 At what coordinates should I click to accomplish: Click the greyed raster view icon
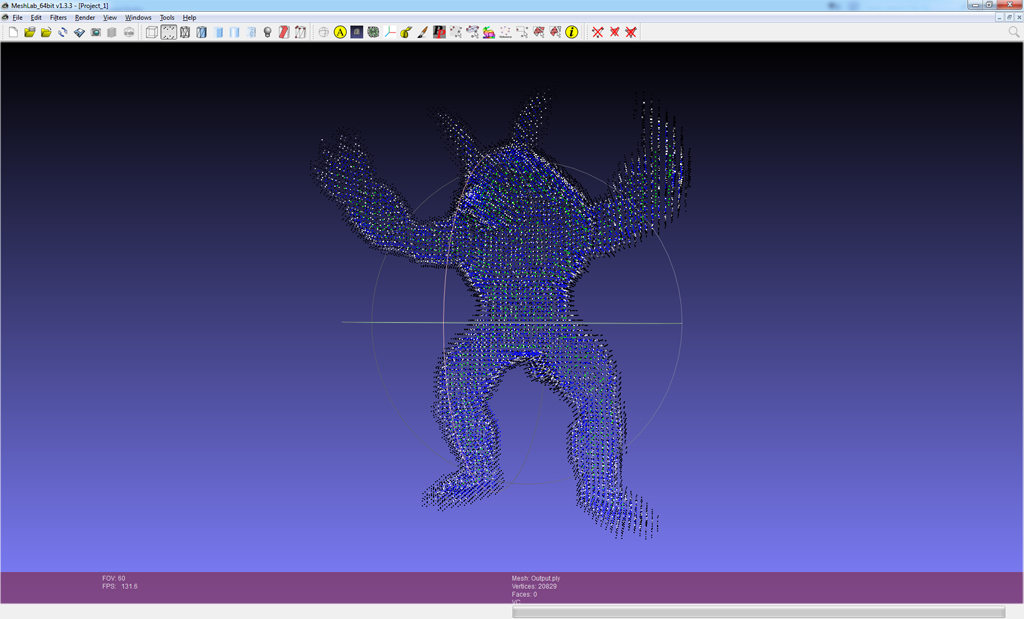click(x=129, y=32)
